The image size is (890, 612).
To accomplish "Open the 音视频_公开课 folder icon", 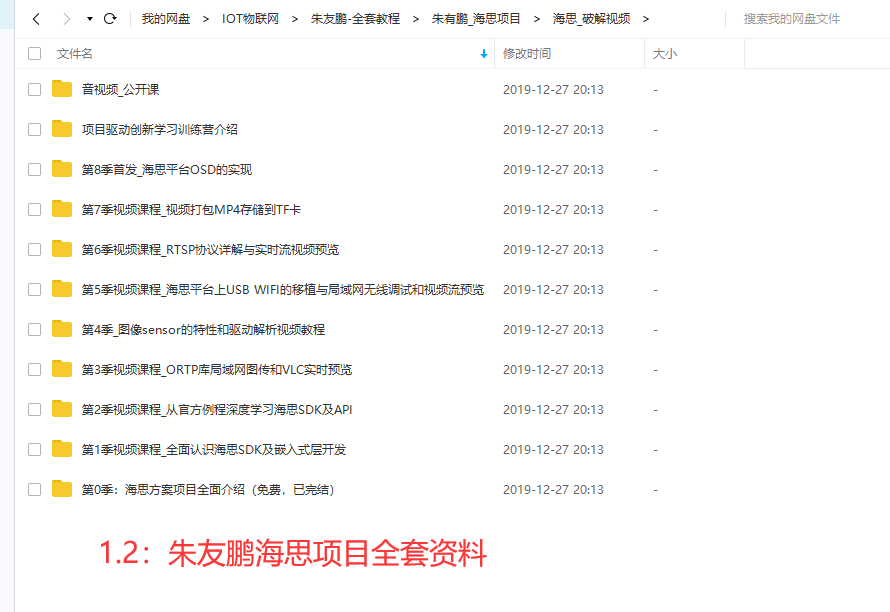I will pos(60,89).
